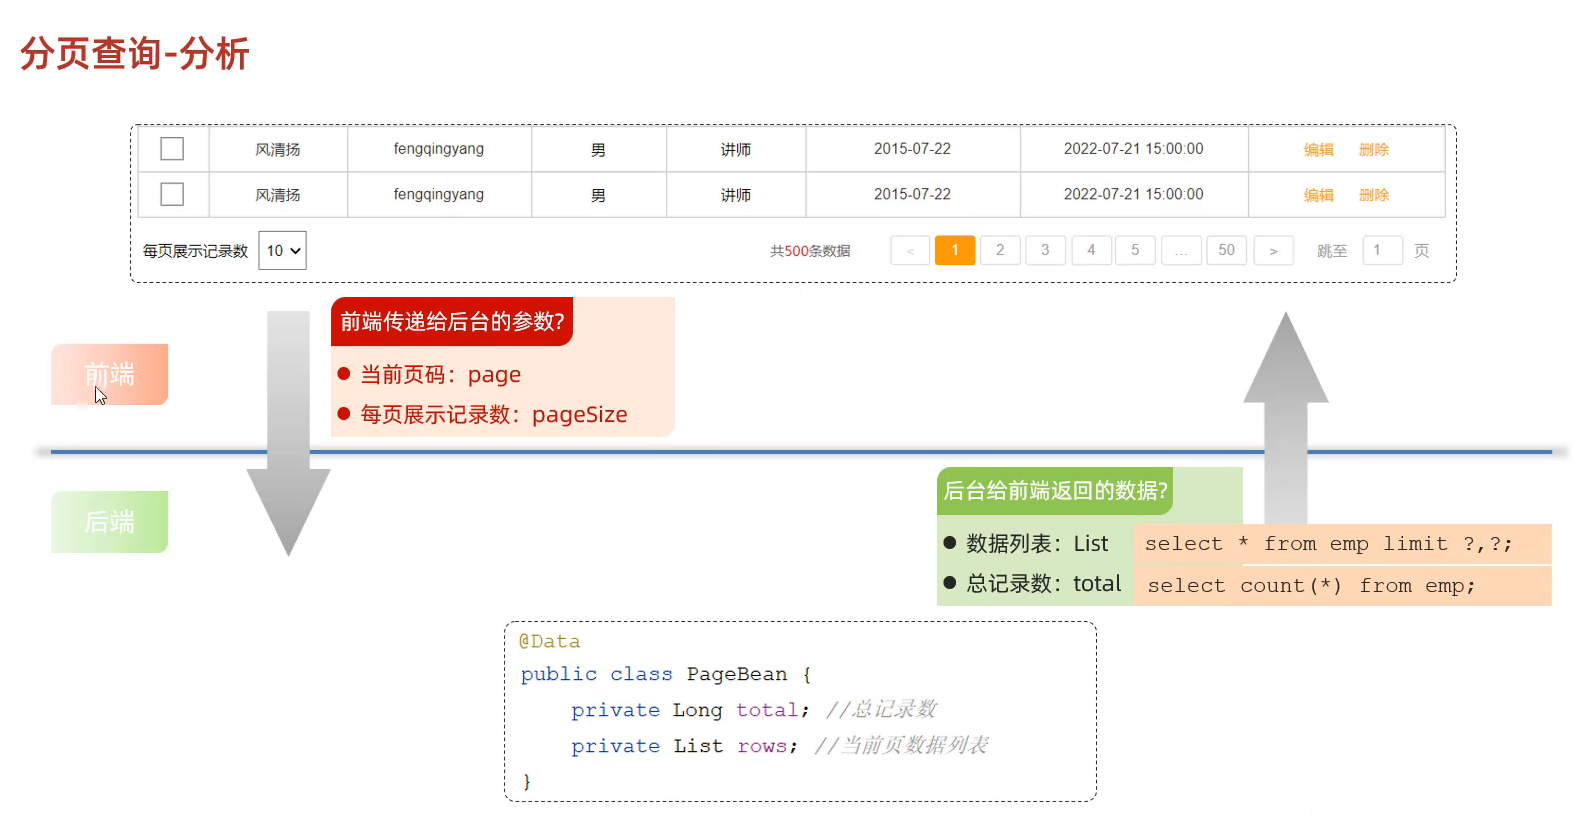Click the 跳至 page number input field
Screen dimensions: 1575x815
[1382, 250]
